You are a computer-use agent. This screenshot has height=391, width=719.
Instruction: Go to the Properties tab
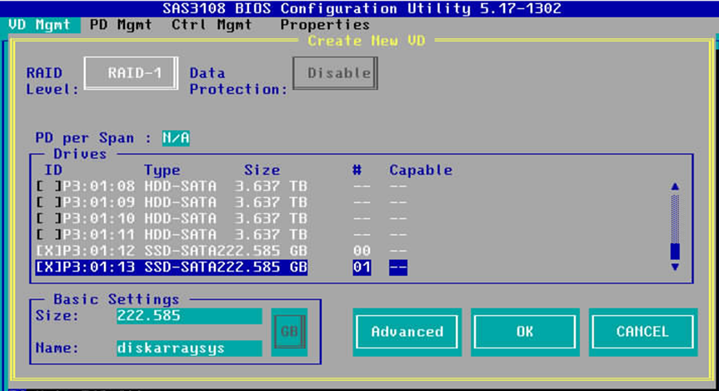(x=325, y=25)
